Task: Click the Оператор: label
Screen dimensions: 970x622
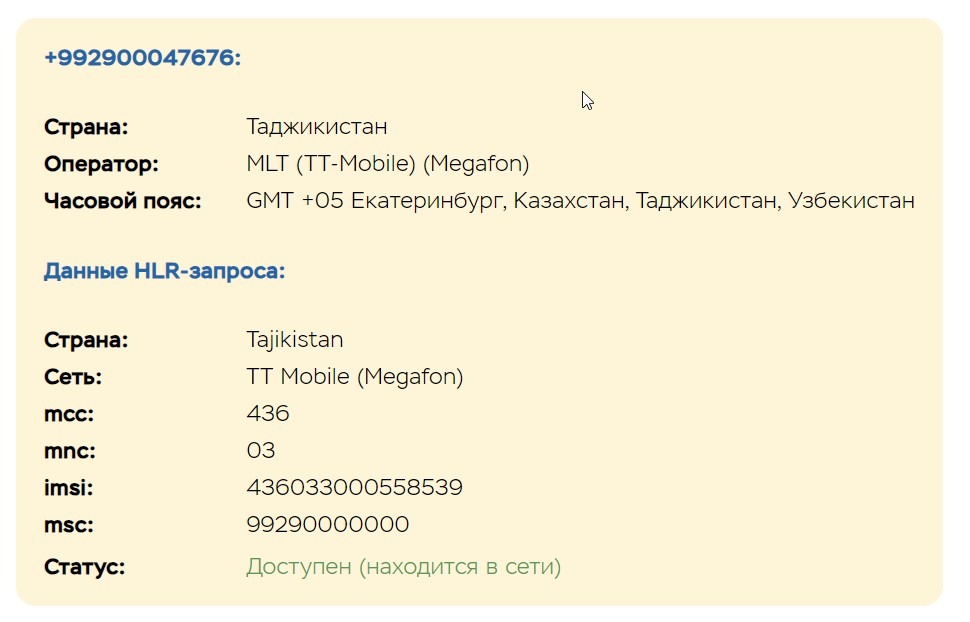Action: (x=101, y=164)
